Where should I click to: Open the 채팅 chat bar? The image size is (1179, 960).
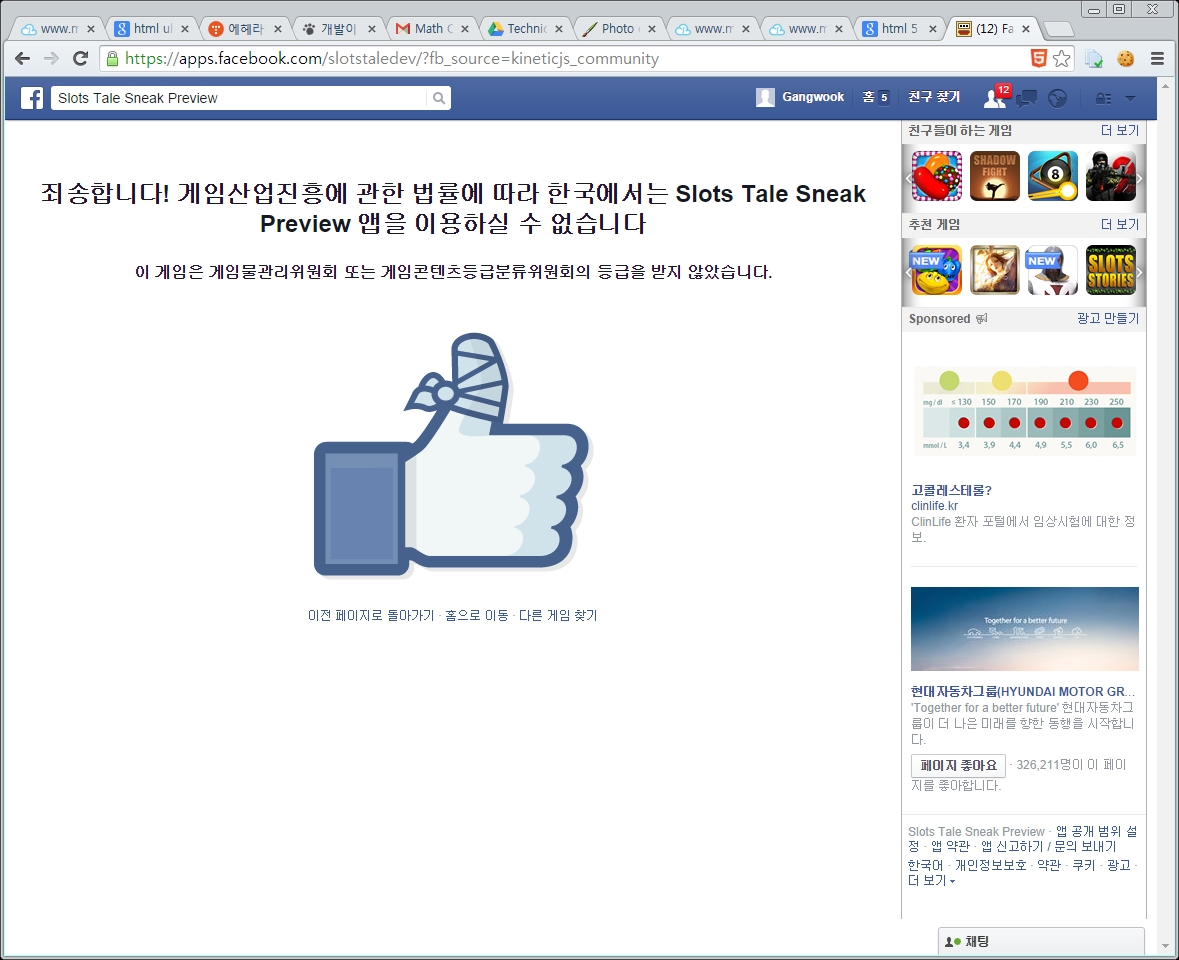pos(1041,941)
